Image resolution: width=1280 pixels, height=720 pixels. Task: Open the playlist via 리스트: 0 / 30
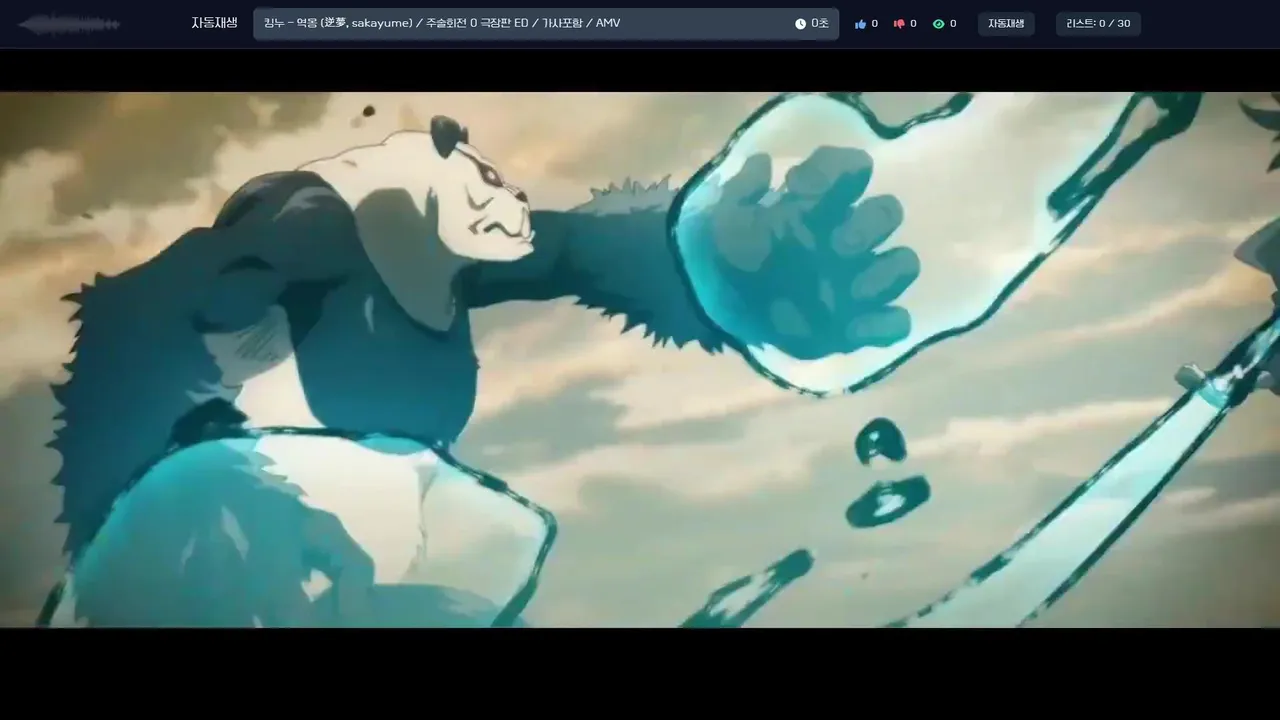tap(1098, 24)
